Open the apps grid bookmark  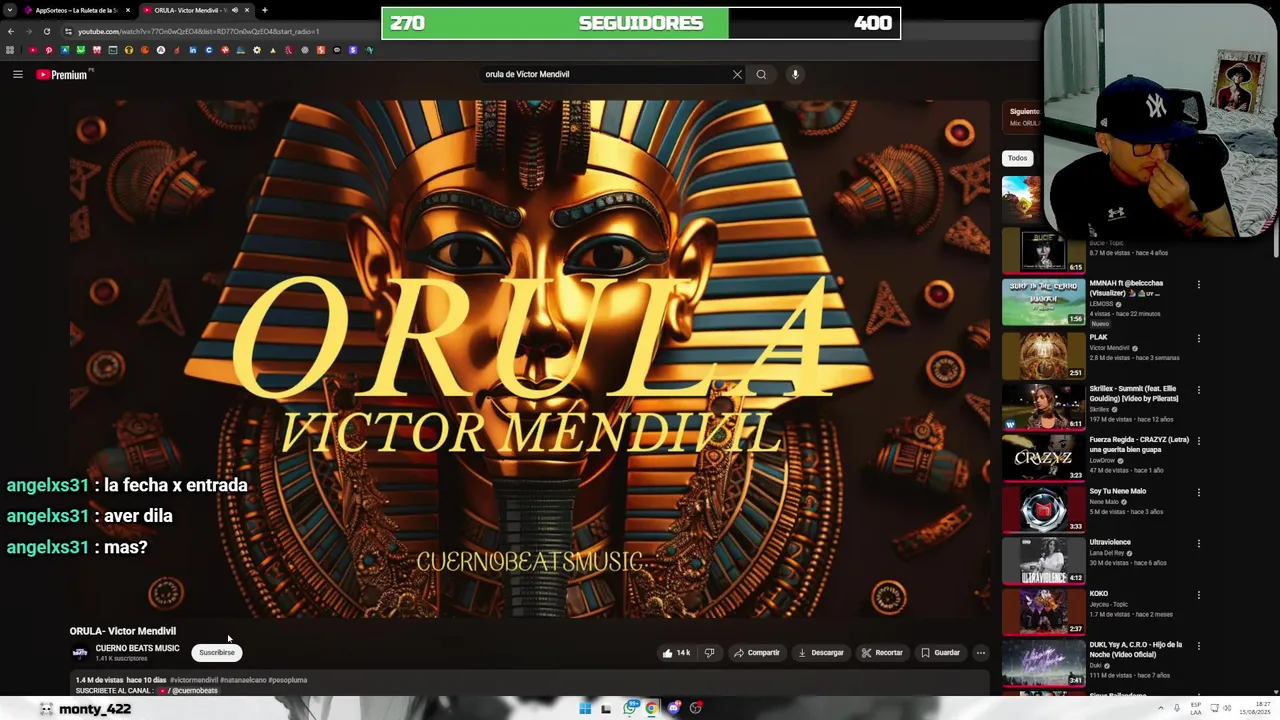click(10, 50)
